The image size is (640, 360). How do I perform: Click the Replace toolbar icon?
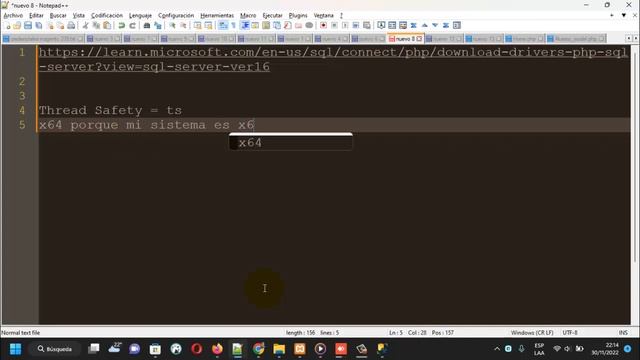158,26
